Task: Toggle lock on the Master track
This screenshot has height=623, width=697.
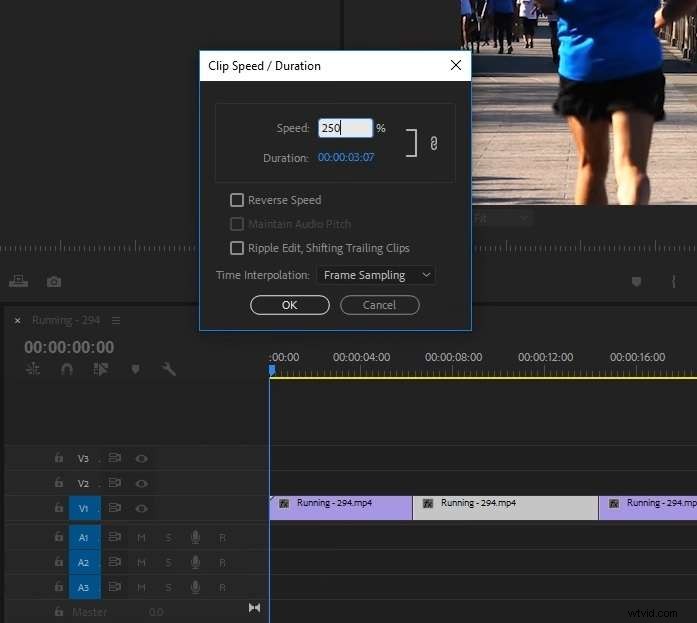Action: [59, 611]
